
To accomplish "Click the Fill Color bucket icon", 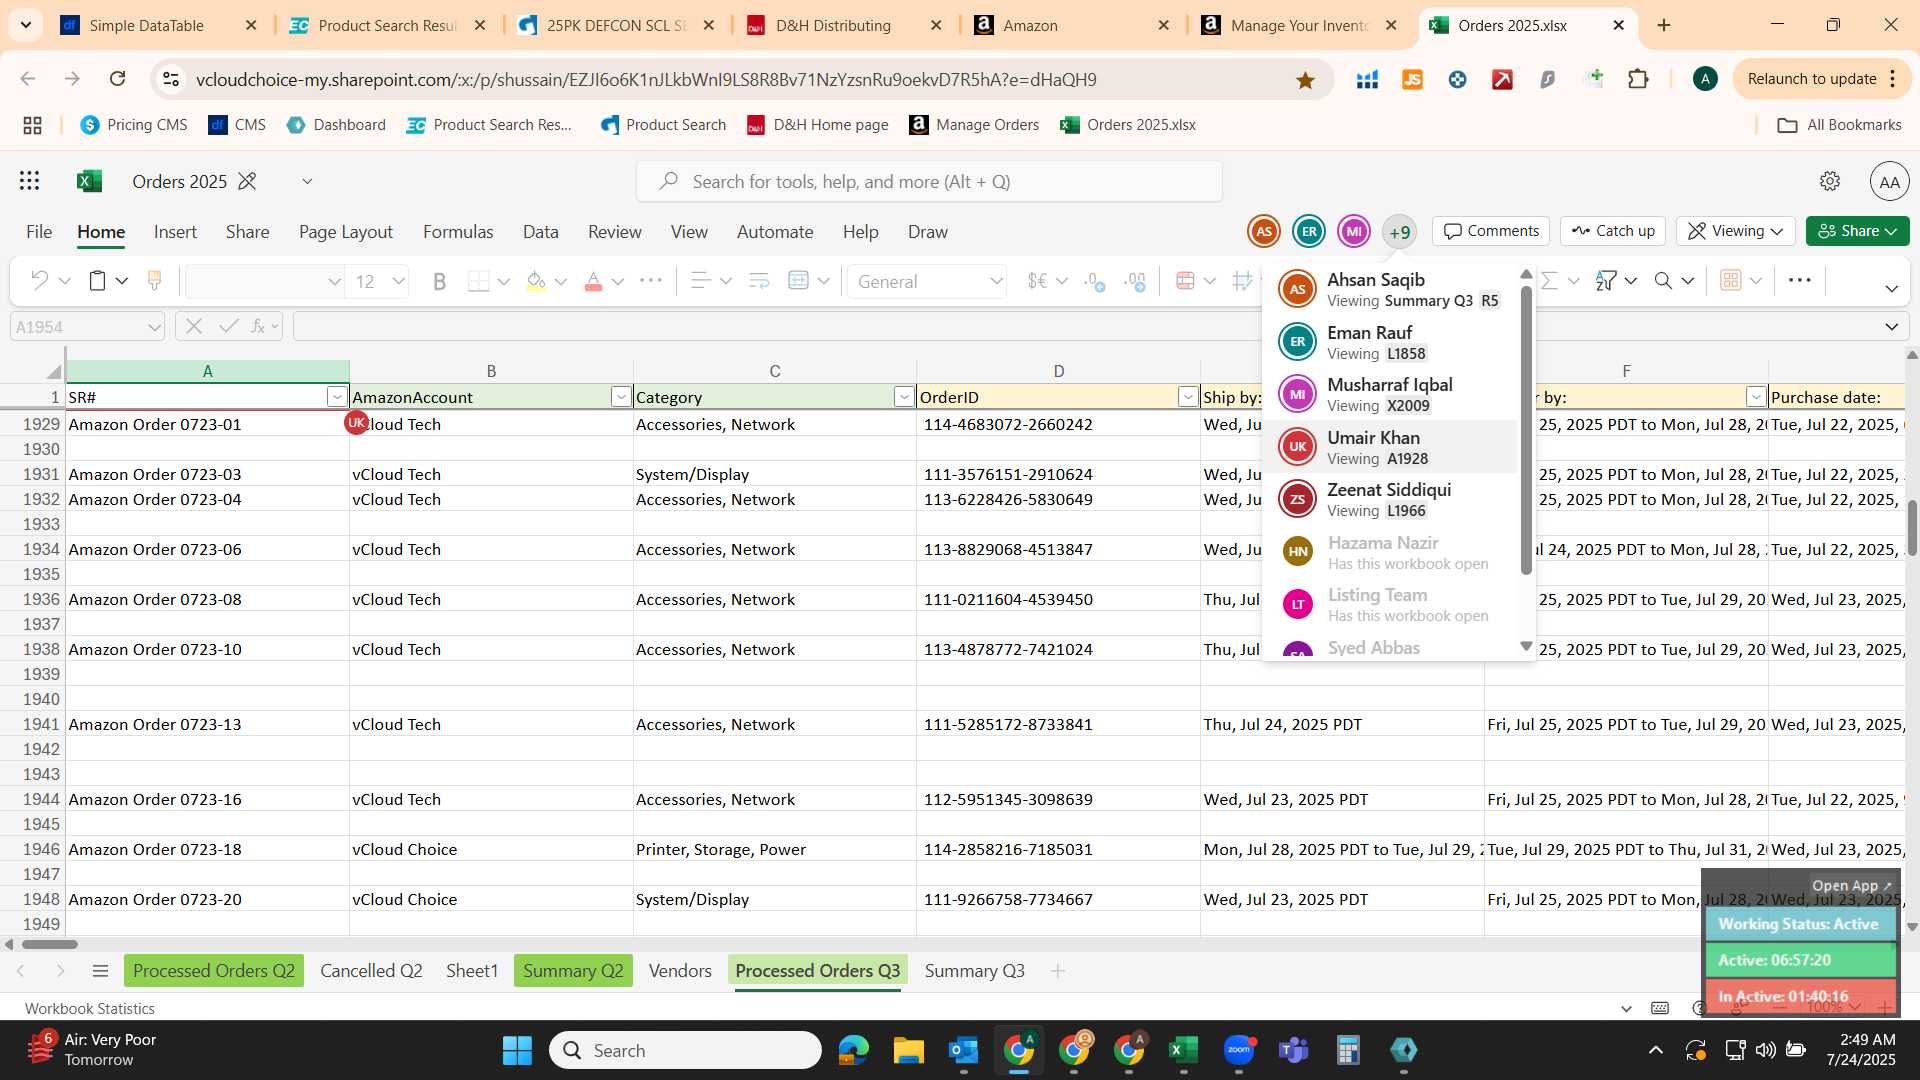I will (x=536, y=282).
